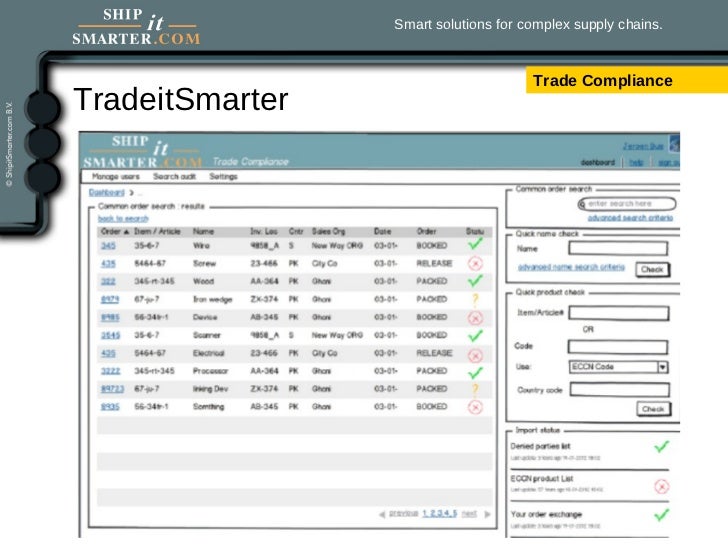Screen dimensions: 728x546
Task: Open the Search audit menu
Action: point(175,176)
